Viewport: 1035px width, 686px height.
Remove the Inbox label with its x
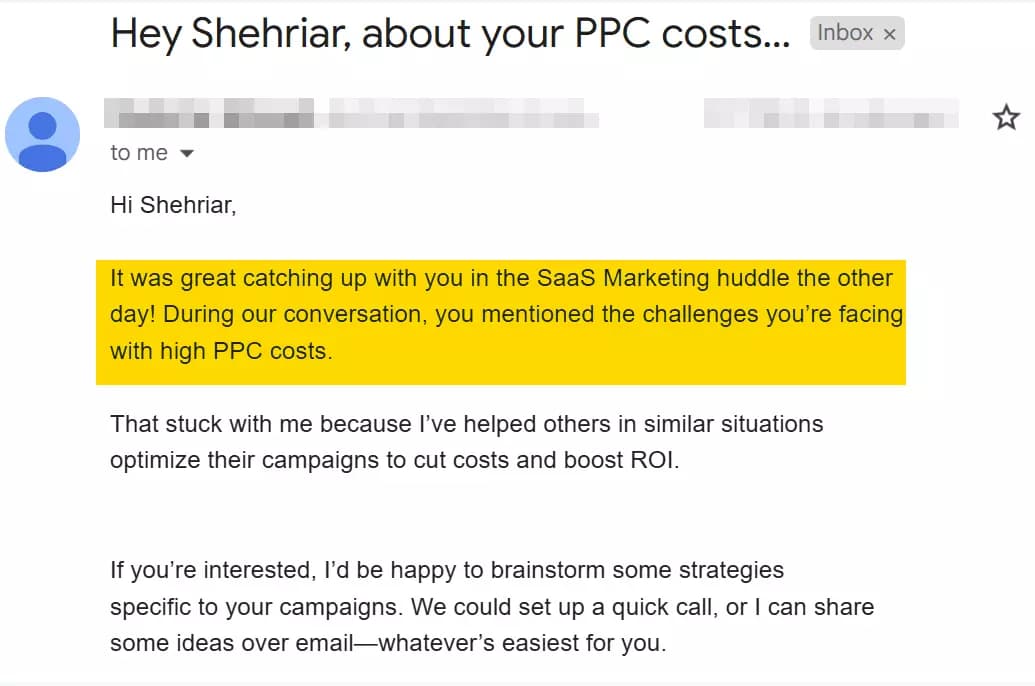click(890, 33)
